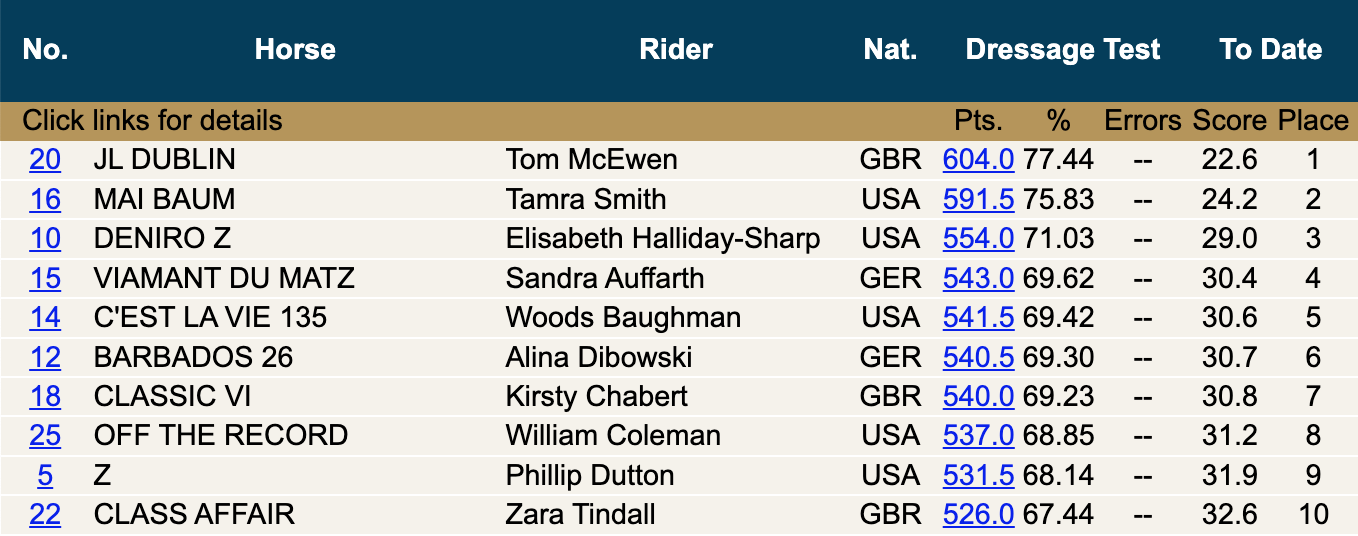
Task: View 540.5 points for Alina Dibowski
Action: [x=978, y=357]
